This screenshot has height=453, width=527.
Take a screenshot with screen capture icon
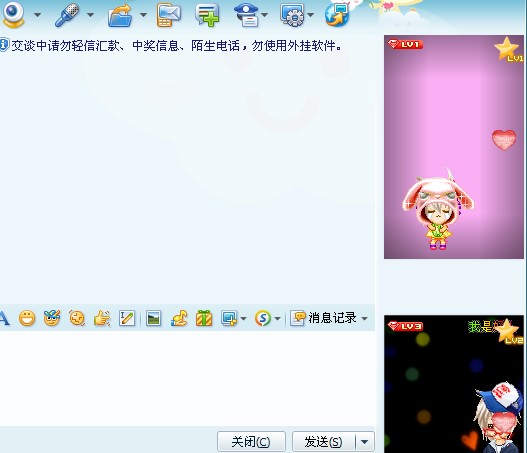pos(229,318)
